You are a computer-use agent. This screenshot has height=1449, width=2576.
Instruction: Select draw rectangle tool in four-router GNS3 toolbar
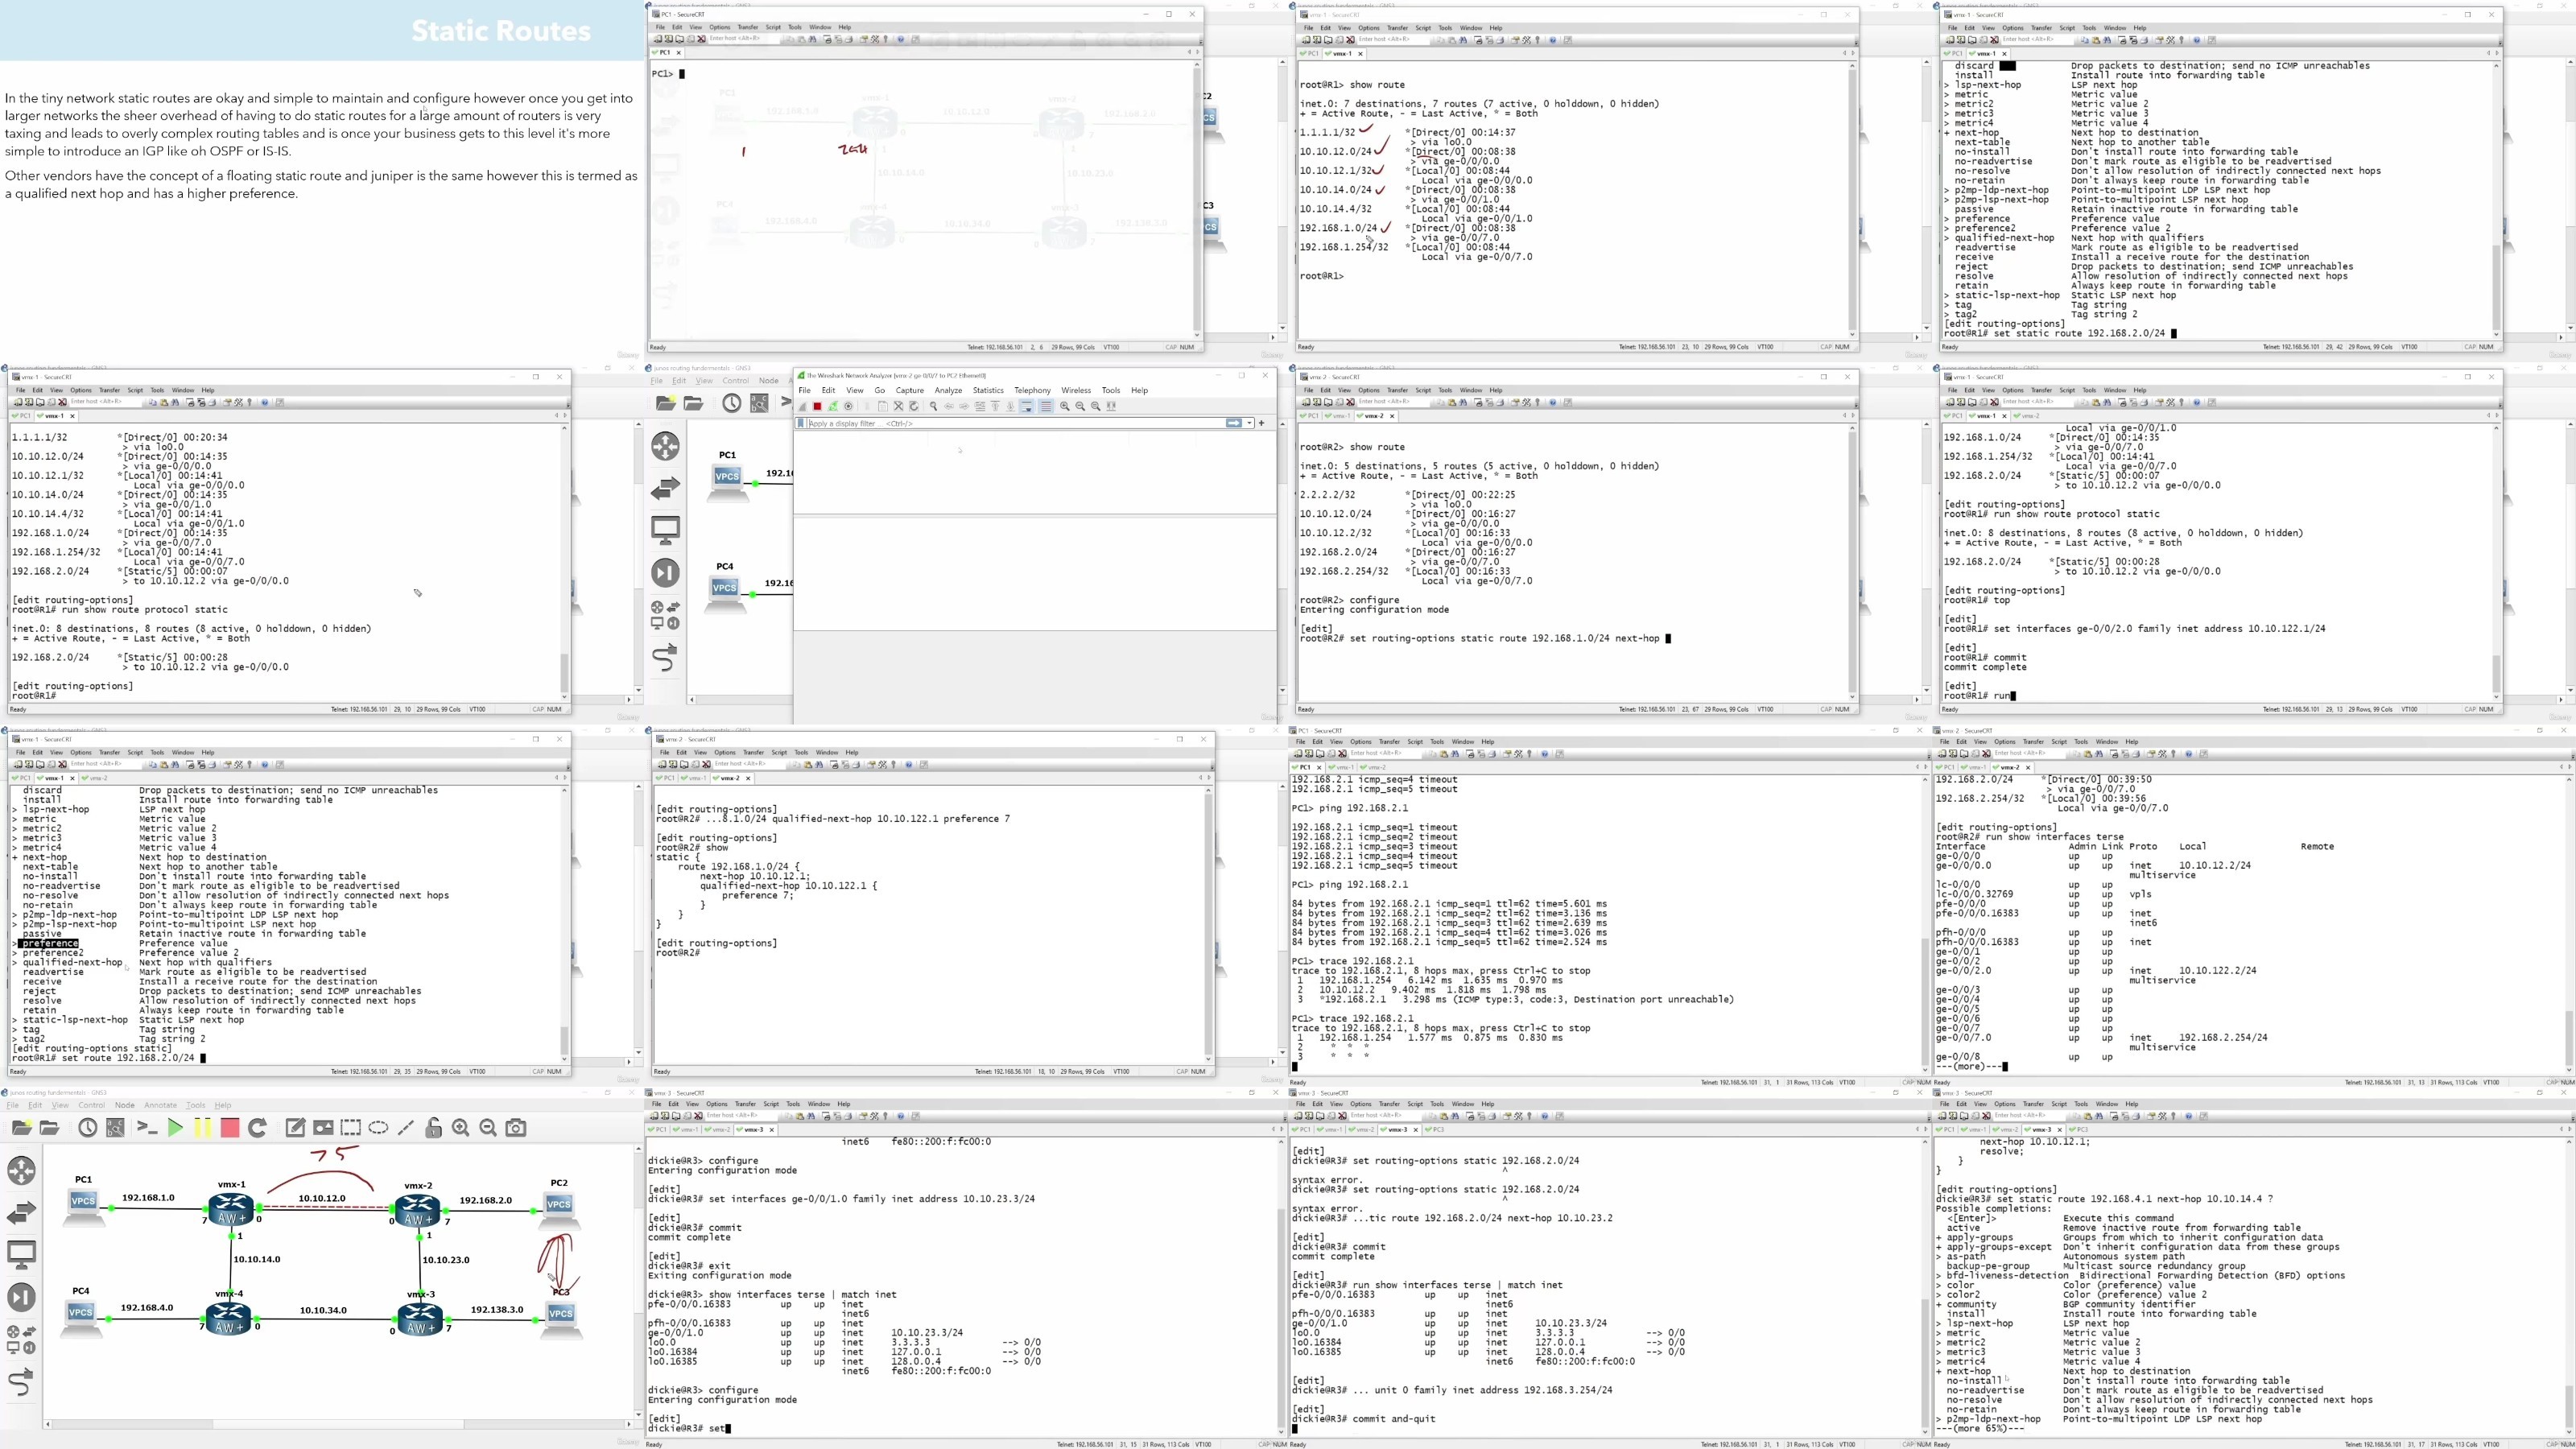pos(350,1128)
